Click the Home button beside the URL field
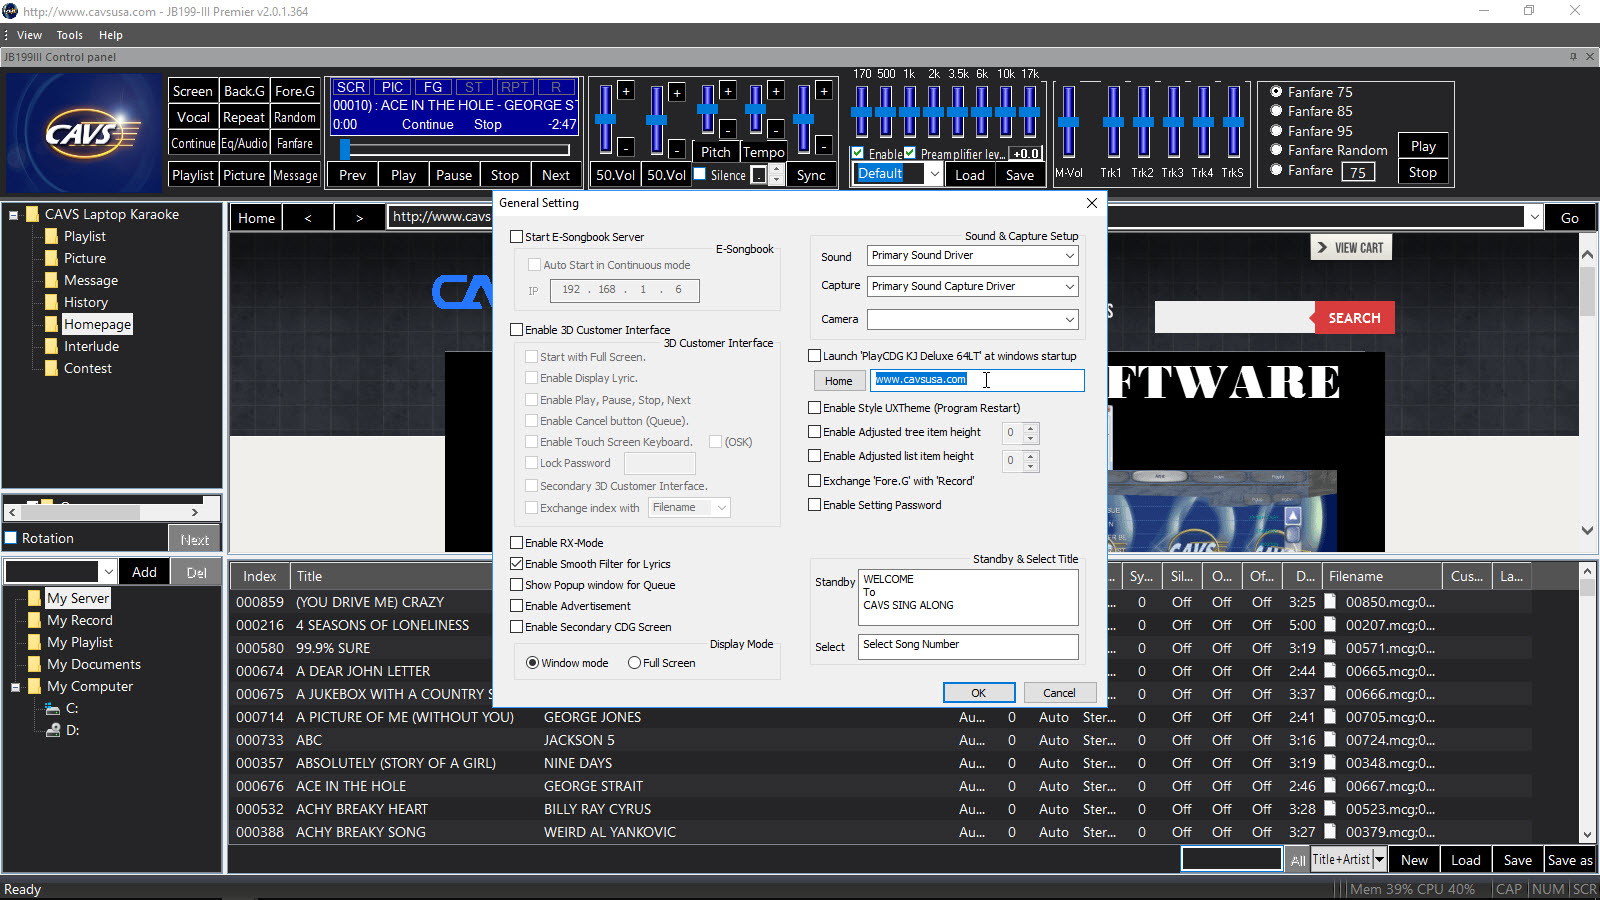This screenshot has width=1600, height=900. point(838,381)
